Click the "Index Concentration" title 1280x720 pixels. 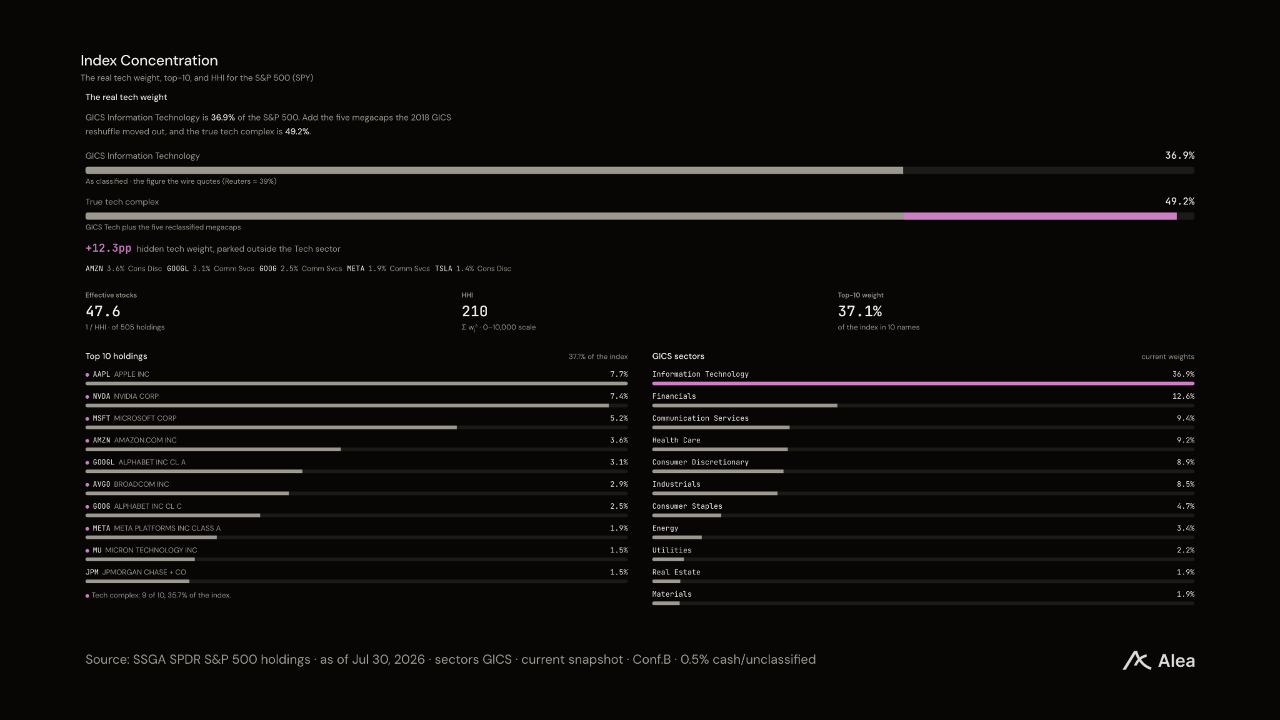149,61
